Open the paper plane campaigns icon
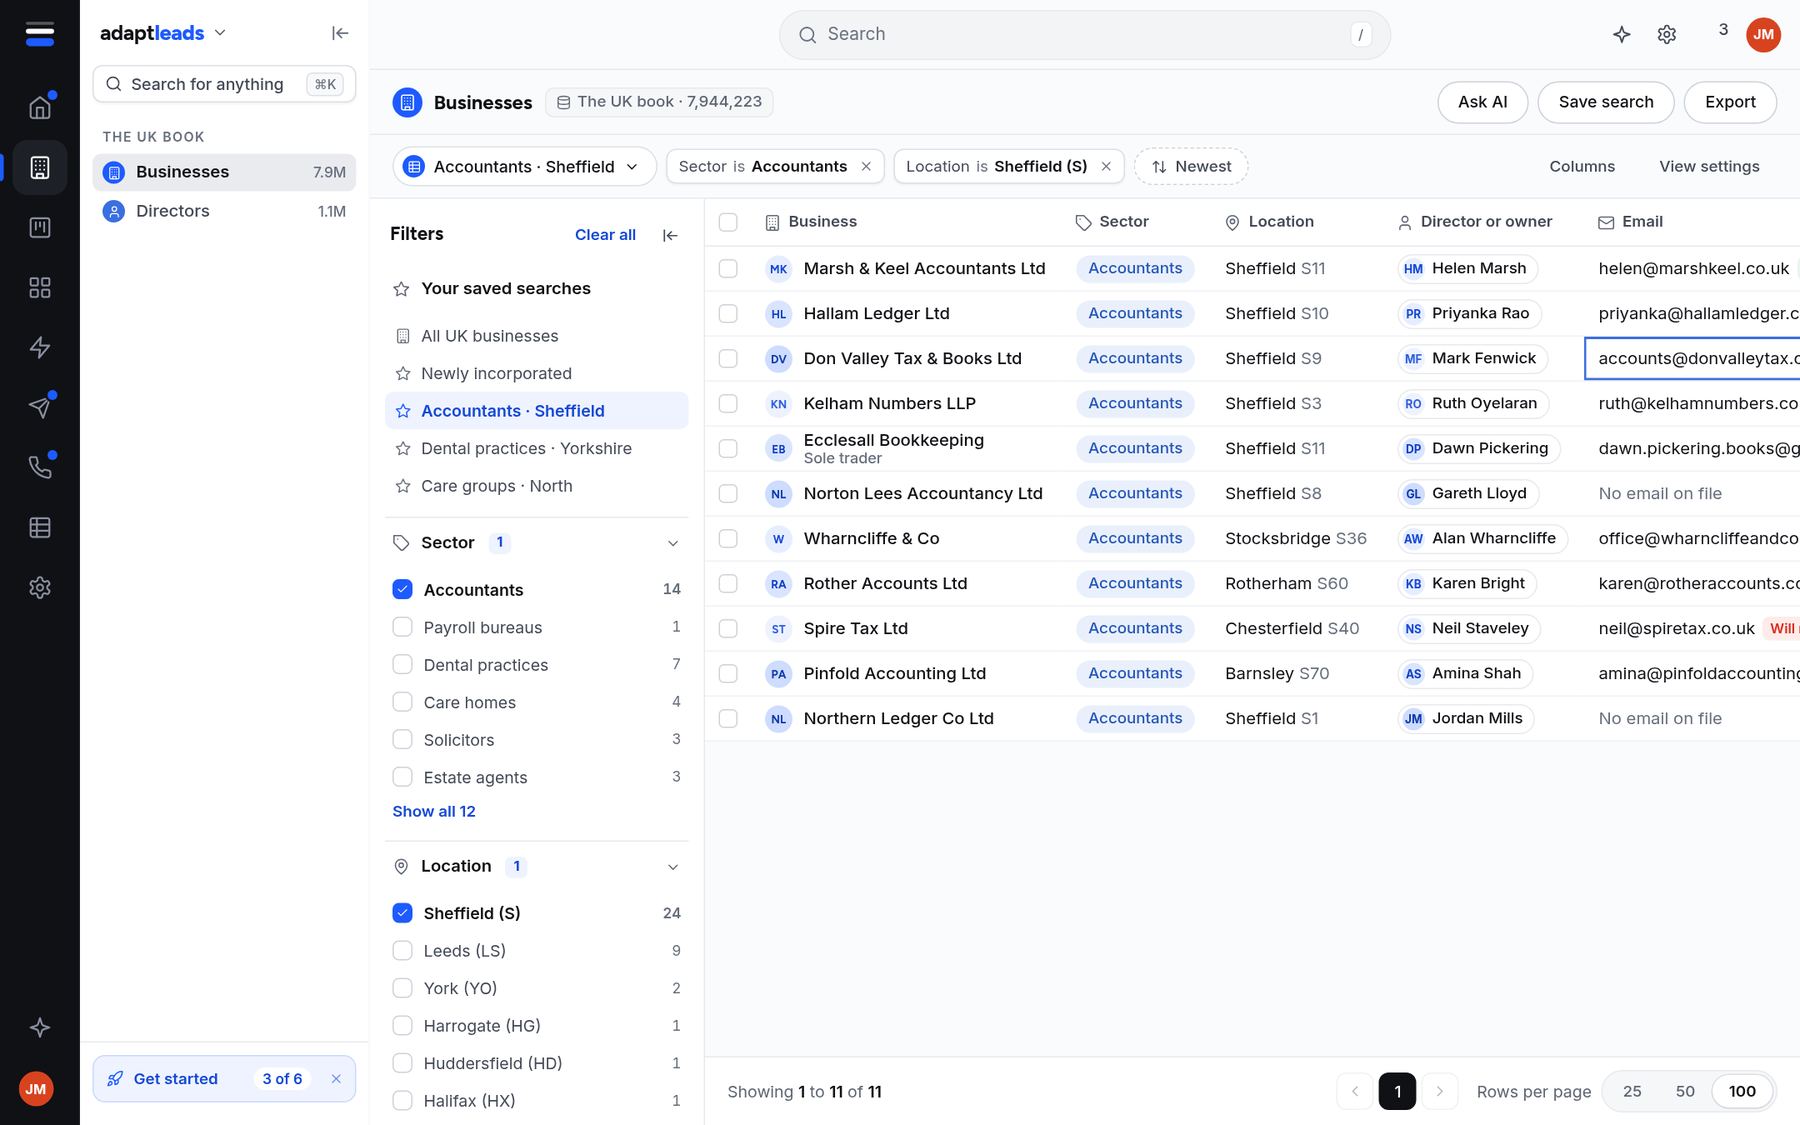Screen dimensions: 1800x1125 pyautogui.click(x=40, y=407)
